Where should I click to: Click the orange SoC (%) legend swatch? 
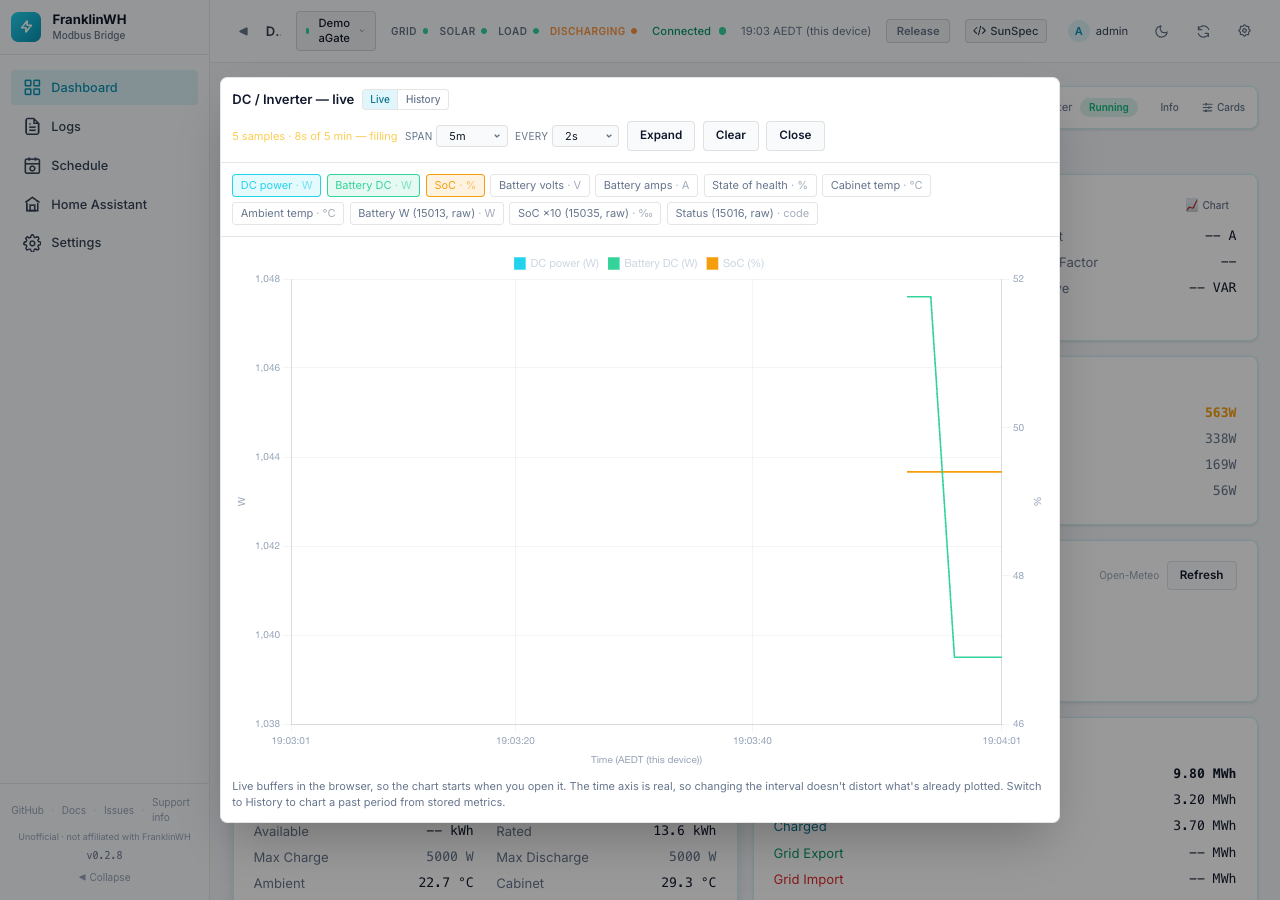pyautogui.click(x=712, y=264)
